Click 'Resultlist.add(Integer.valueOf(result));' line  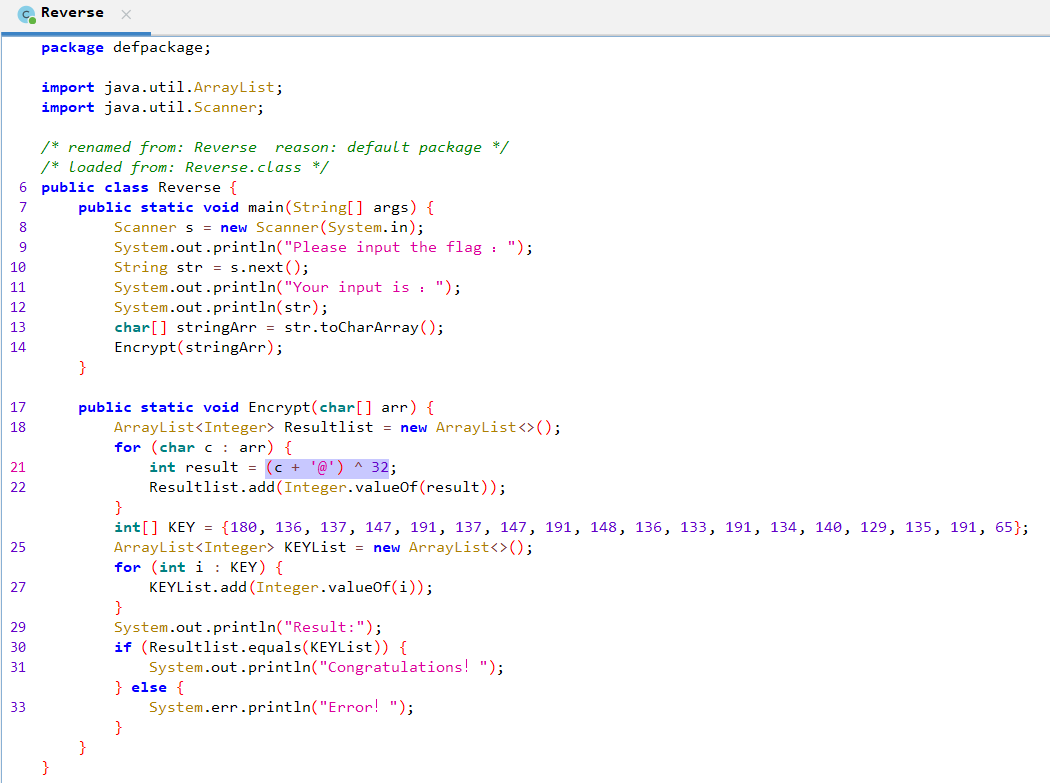pos(327,487)
